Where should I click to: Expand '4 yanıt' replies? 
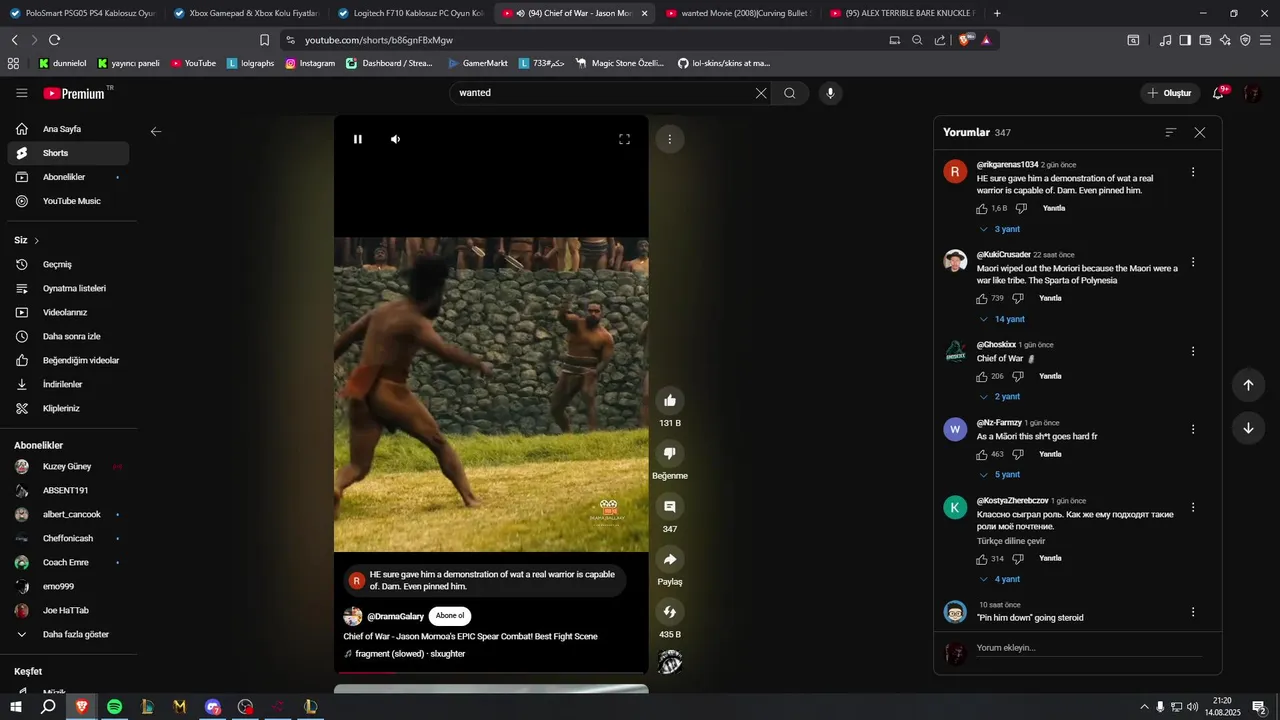[x=999, y=580]
